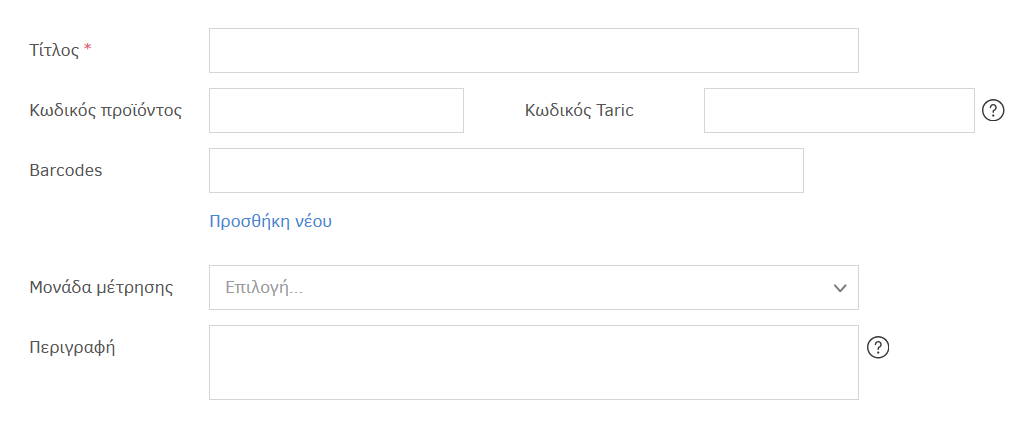Screen dimensions: 1035x441
Task: Open help tooltip for Κωδικός Taric
Action: (993, 110)
